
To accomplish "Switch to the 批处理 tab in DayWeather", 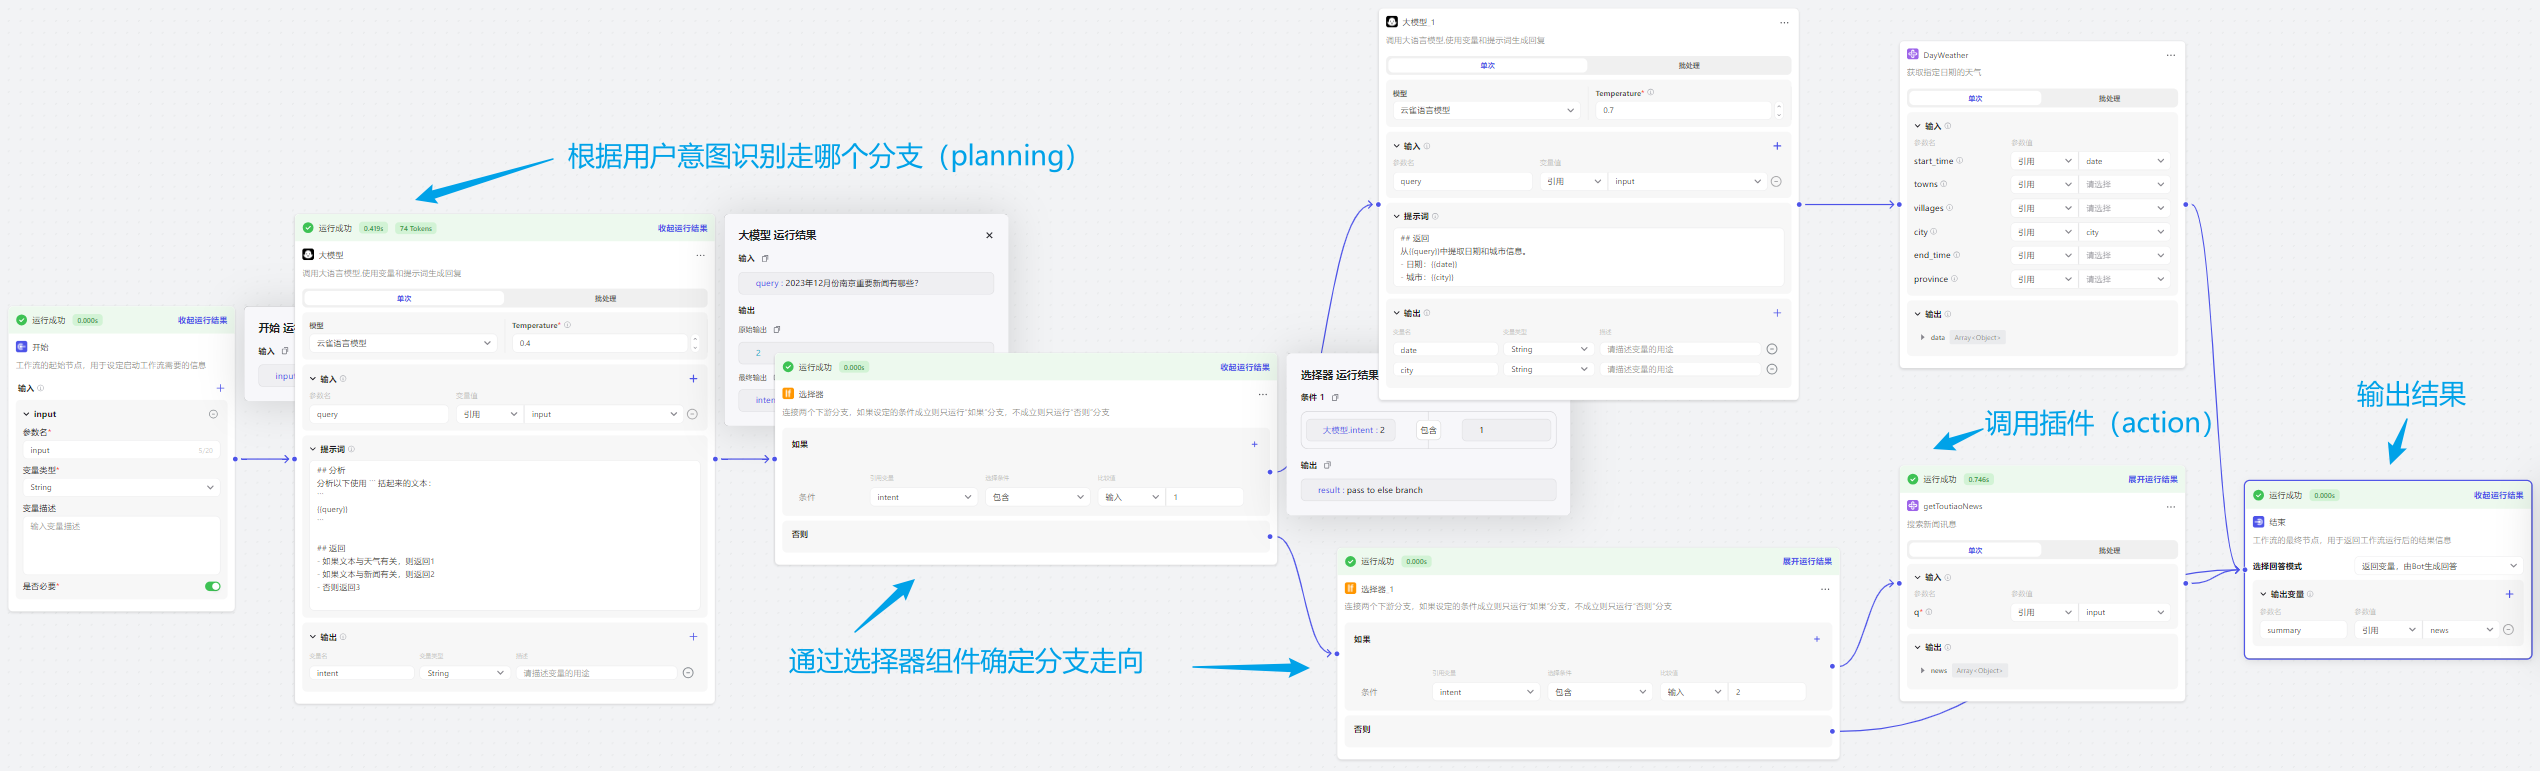I will [2108, 99].
